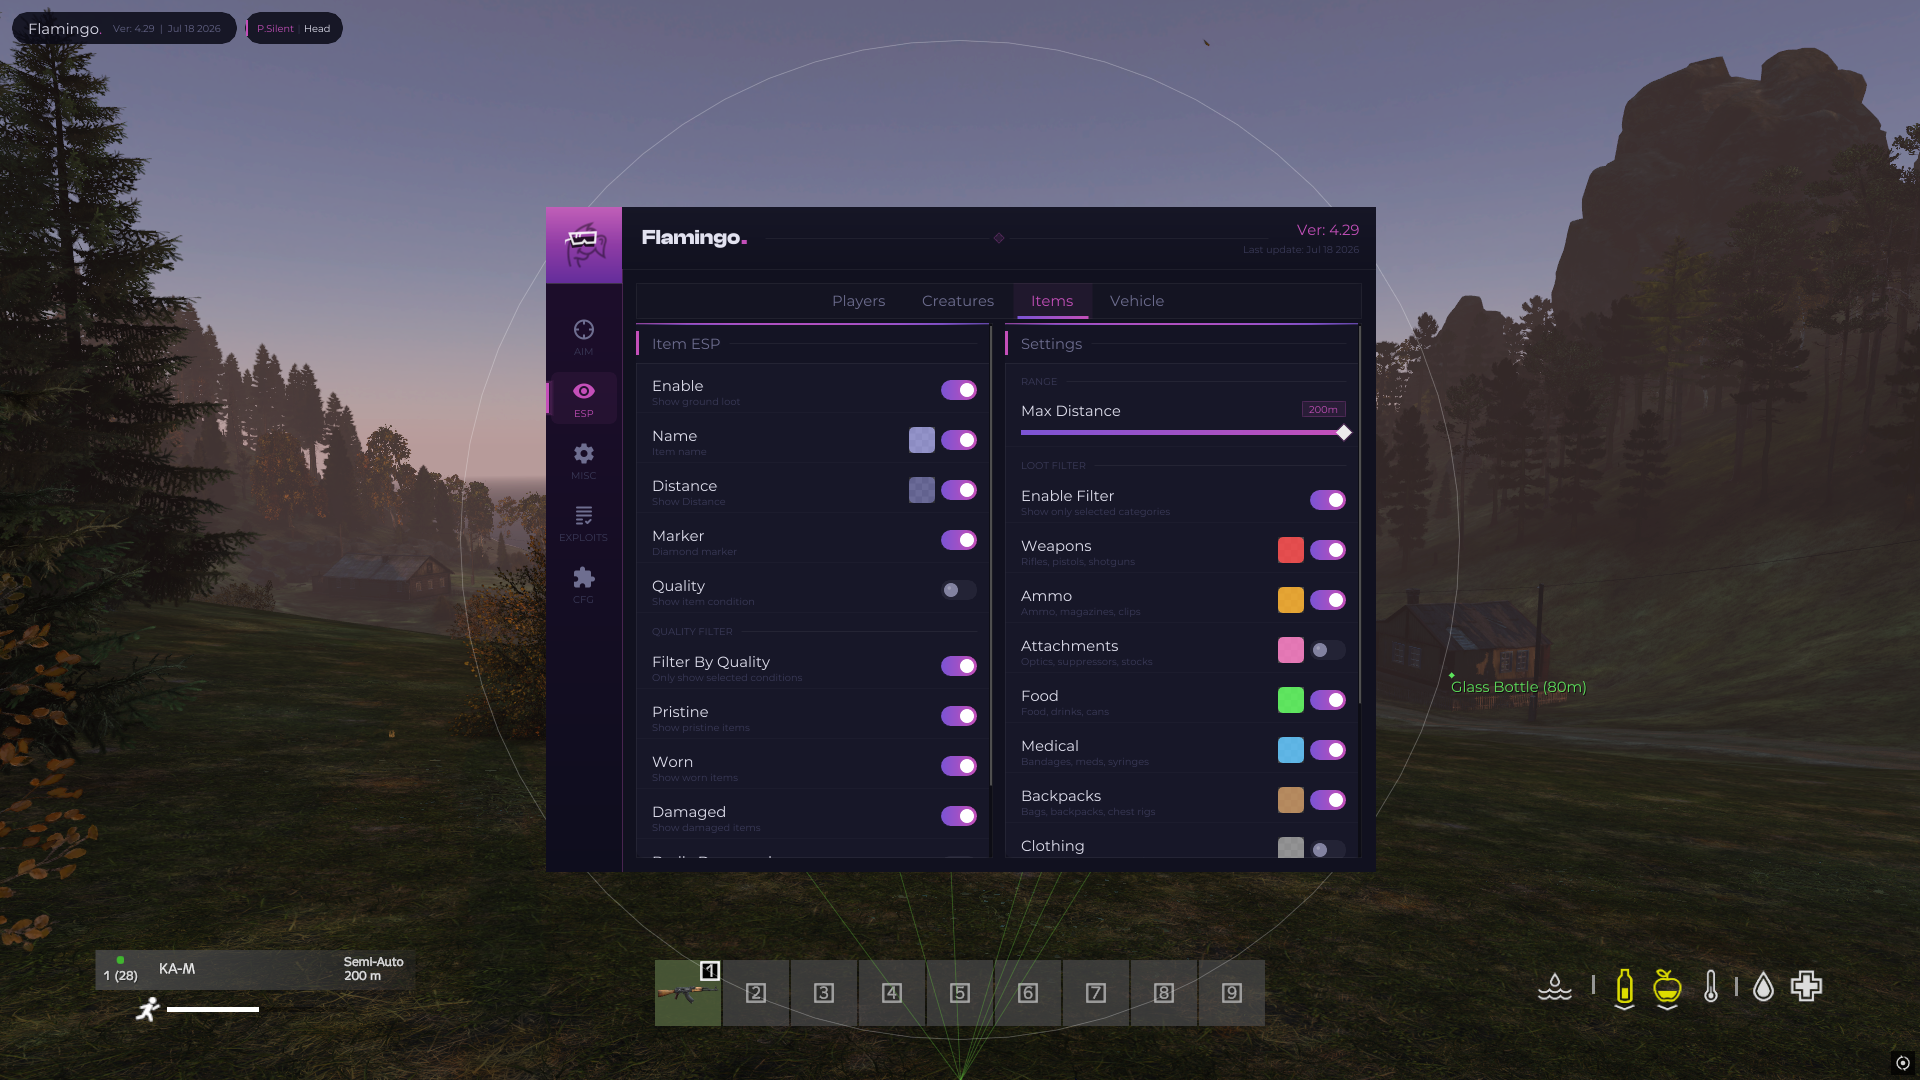Open the AIM section in sidebar

[583, 337]
